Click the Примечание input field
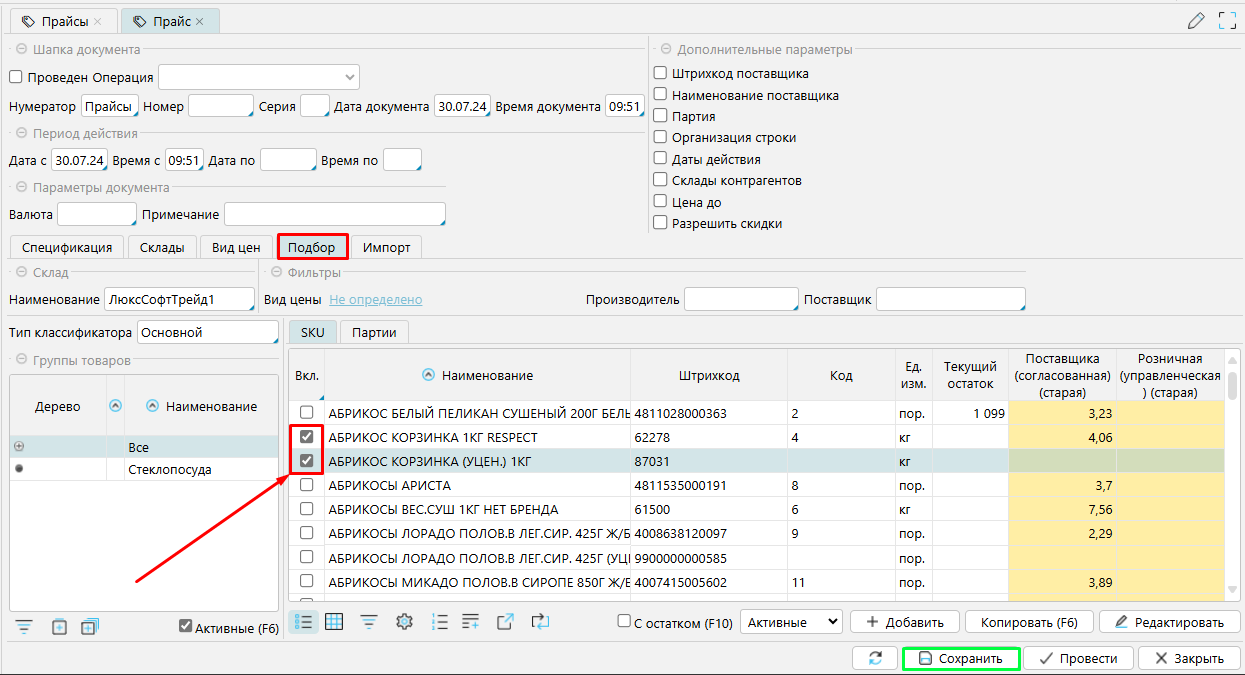Screen dimensions: 1245x675 [x=334, y=215]
